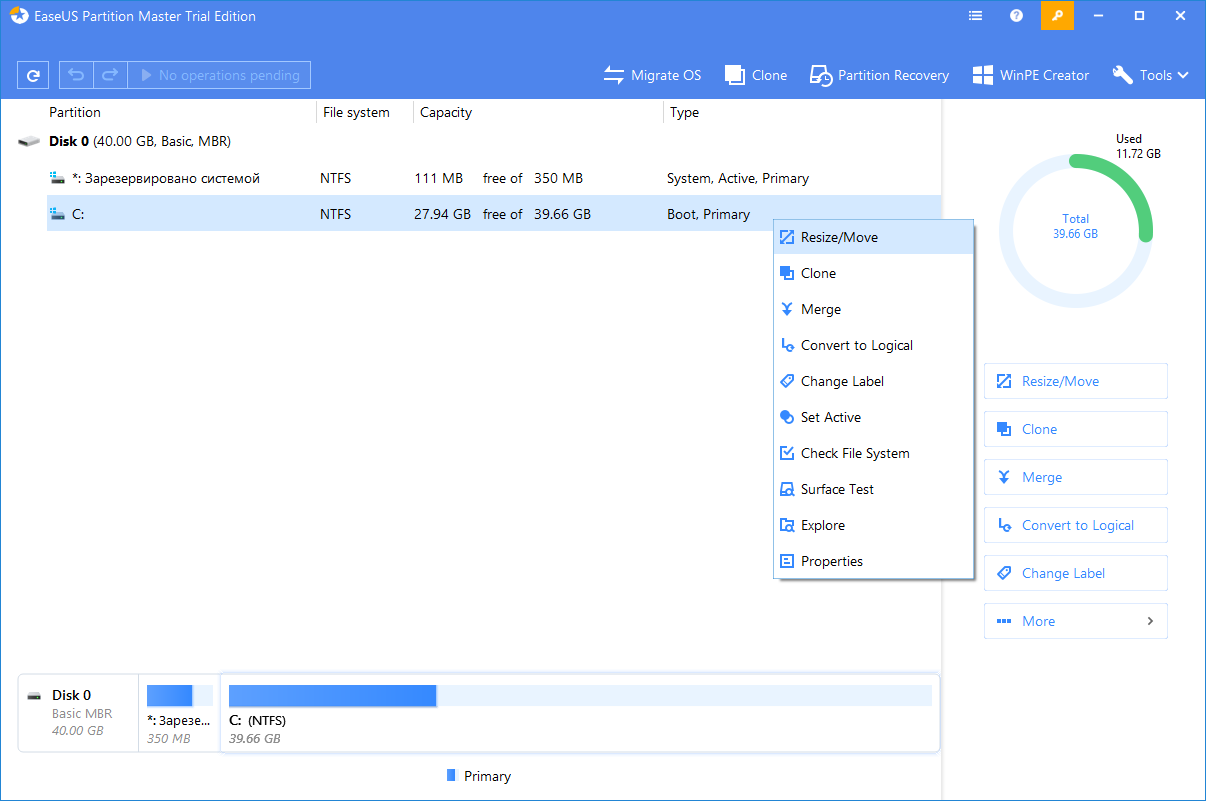Screen dimensions: 1206x801
Task: Click the refresh icon in the toolbar
Action: pyautogui.click(x=33, y=75)
